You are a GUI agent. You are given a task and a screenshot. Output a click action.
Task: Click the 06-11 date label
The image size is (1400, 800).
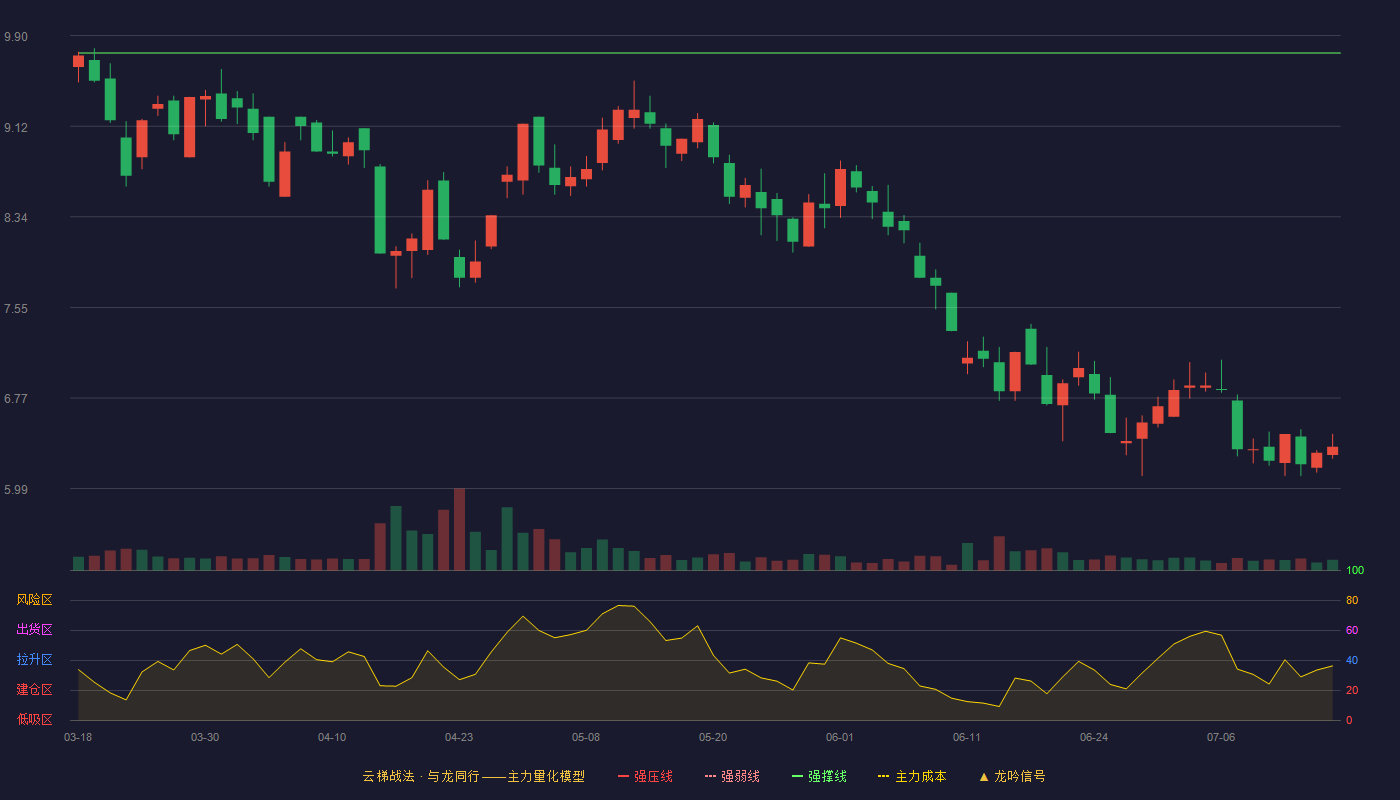967,737
